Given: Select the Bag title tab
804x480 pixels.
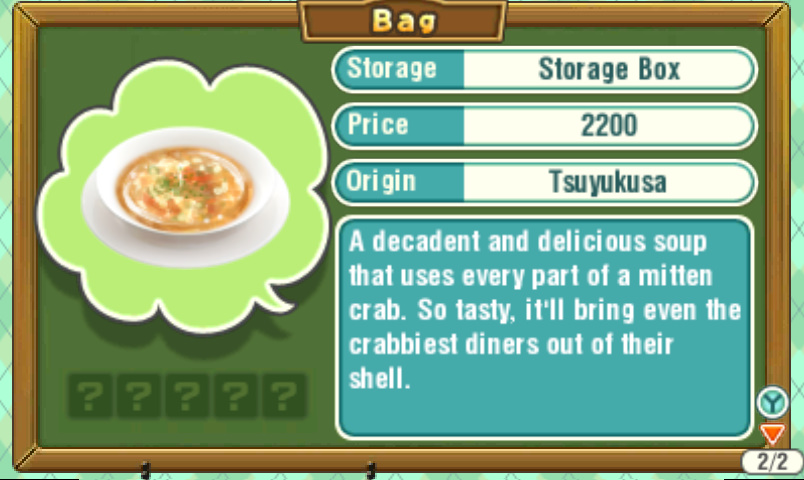Looking at the screenshot, I should point(403,21).
